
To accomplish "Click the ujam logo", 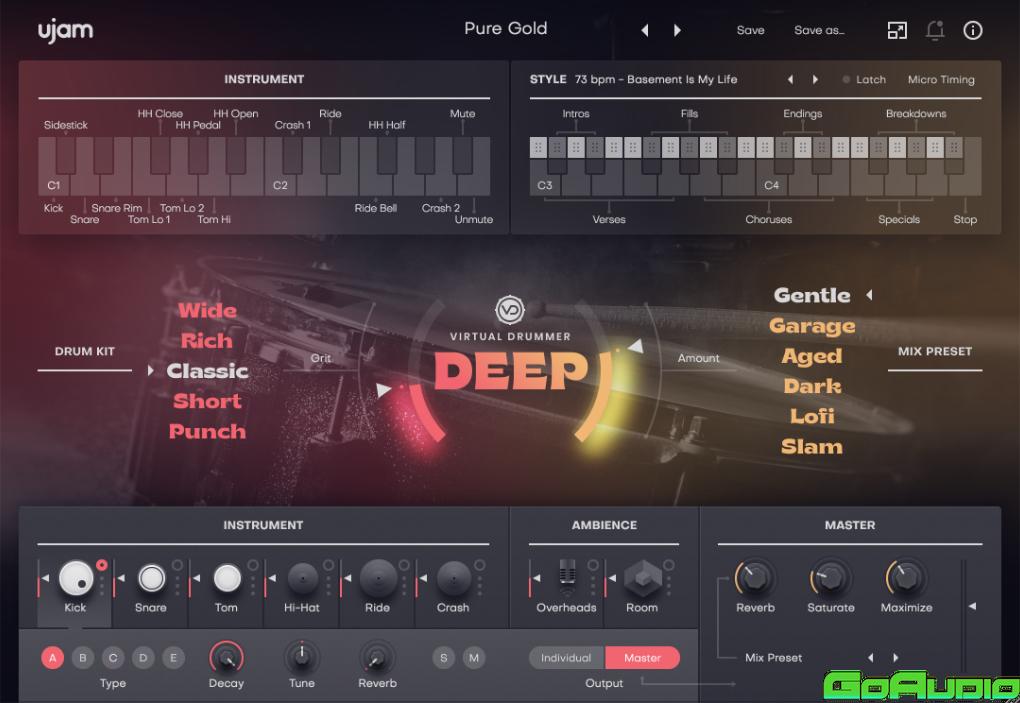I will (x=65, y=31).
